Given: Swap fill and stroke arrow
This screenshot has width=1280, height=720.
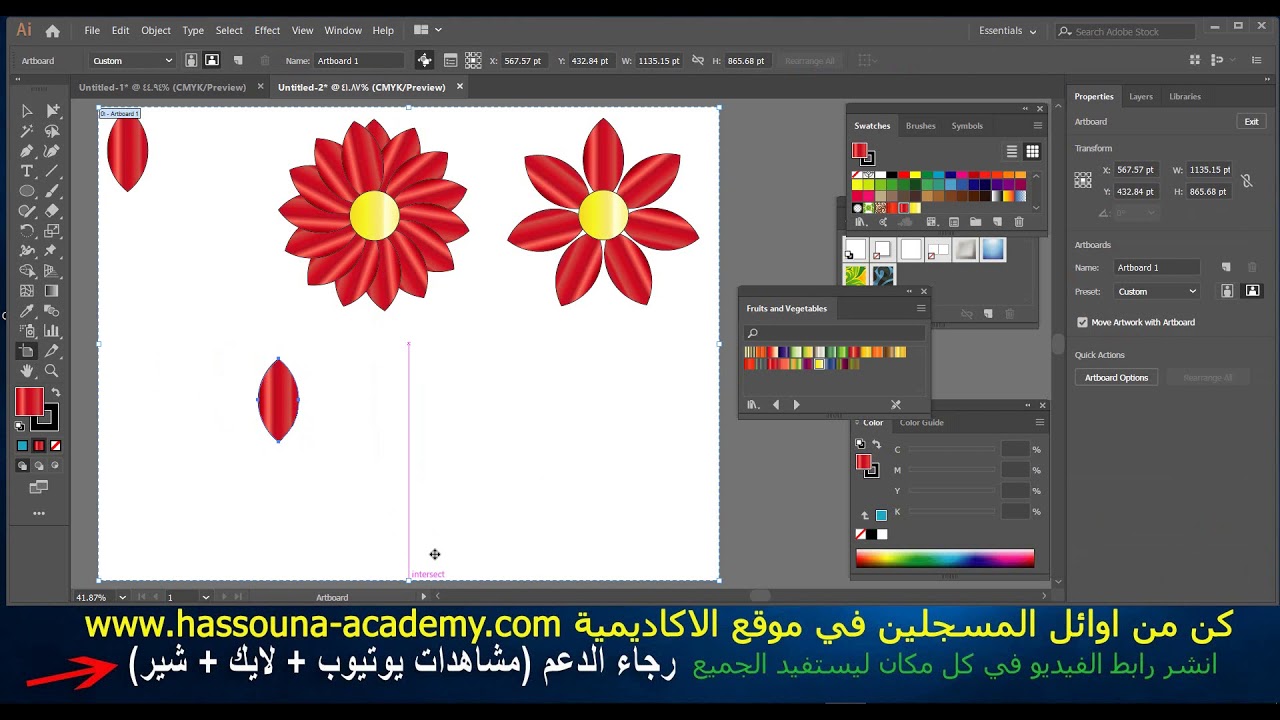Looking at the screenshot, I should [x=56, y=392].
